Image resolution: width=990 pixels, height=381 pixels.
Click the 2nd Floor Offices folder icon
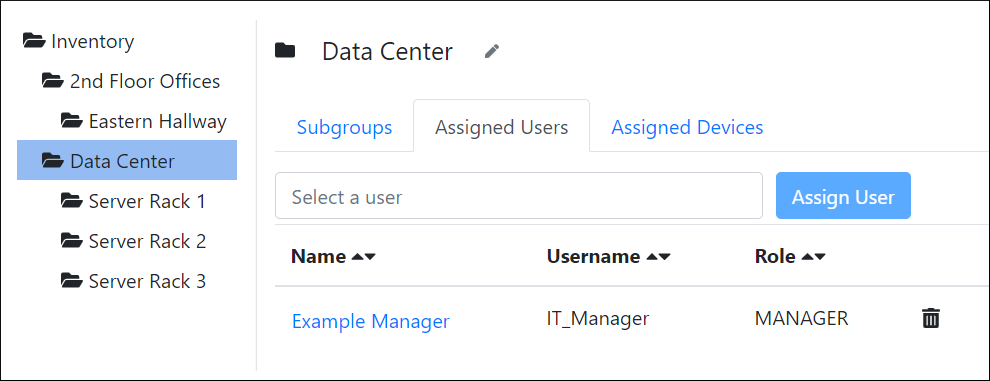click(53, 81)
